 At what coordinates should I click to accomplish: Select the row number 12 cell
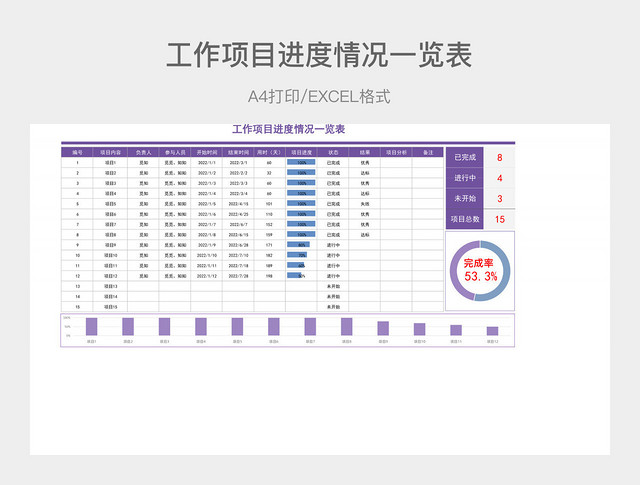point(77,276)
